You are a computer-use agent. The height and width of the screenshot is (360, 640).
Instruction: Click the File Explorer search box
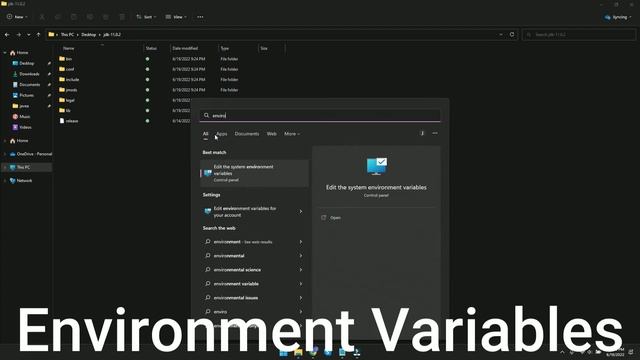579,35
